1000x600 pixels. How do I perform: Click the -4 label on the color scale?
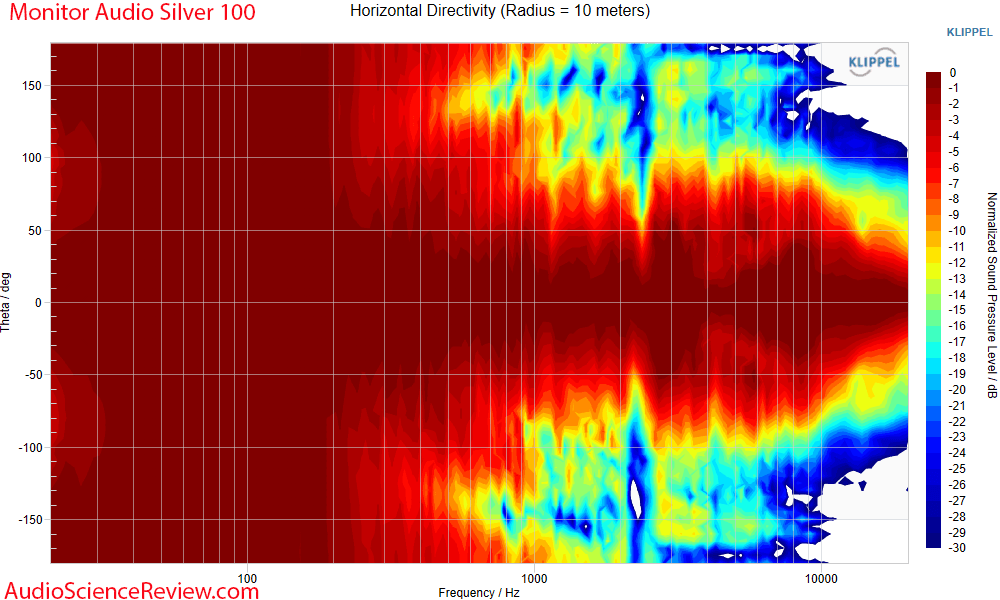click(x=953, y=136)
